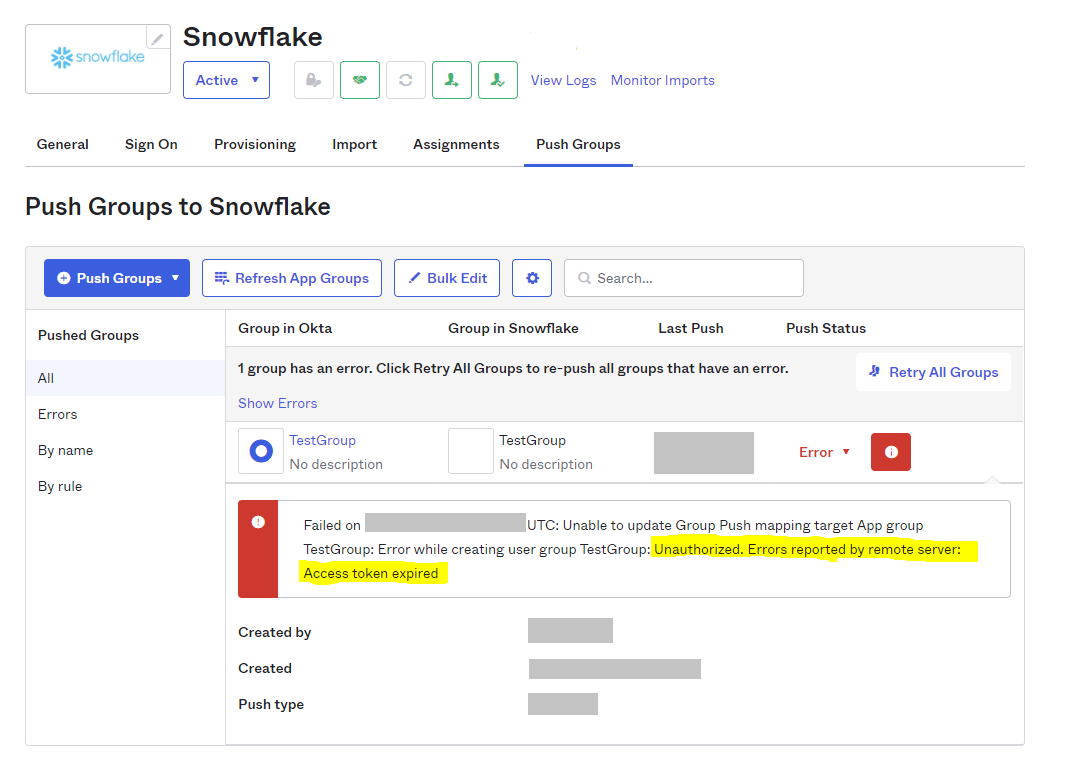Go to the Assignments tab
Viewport: 1065px width, 758px height.
coord(456,144)
